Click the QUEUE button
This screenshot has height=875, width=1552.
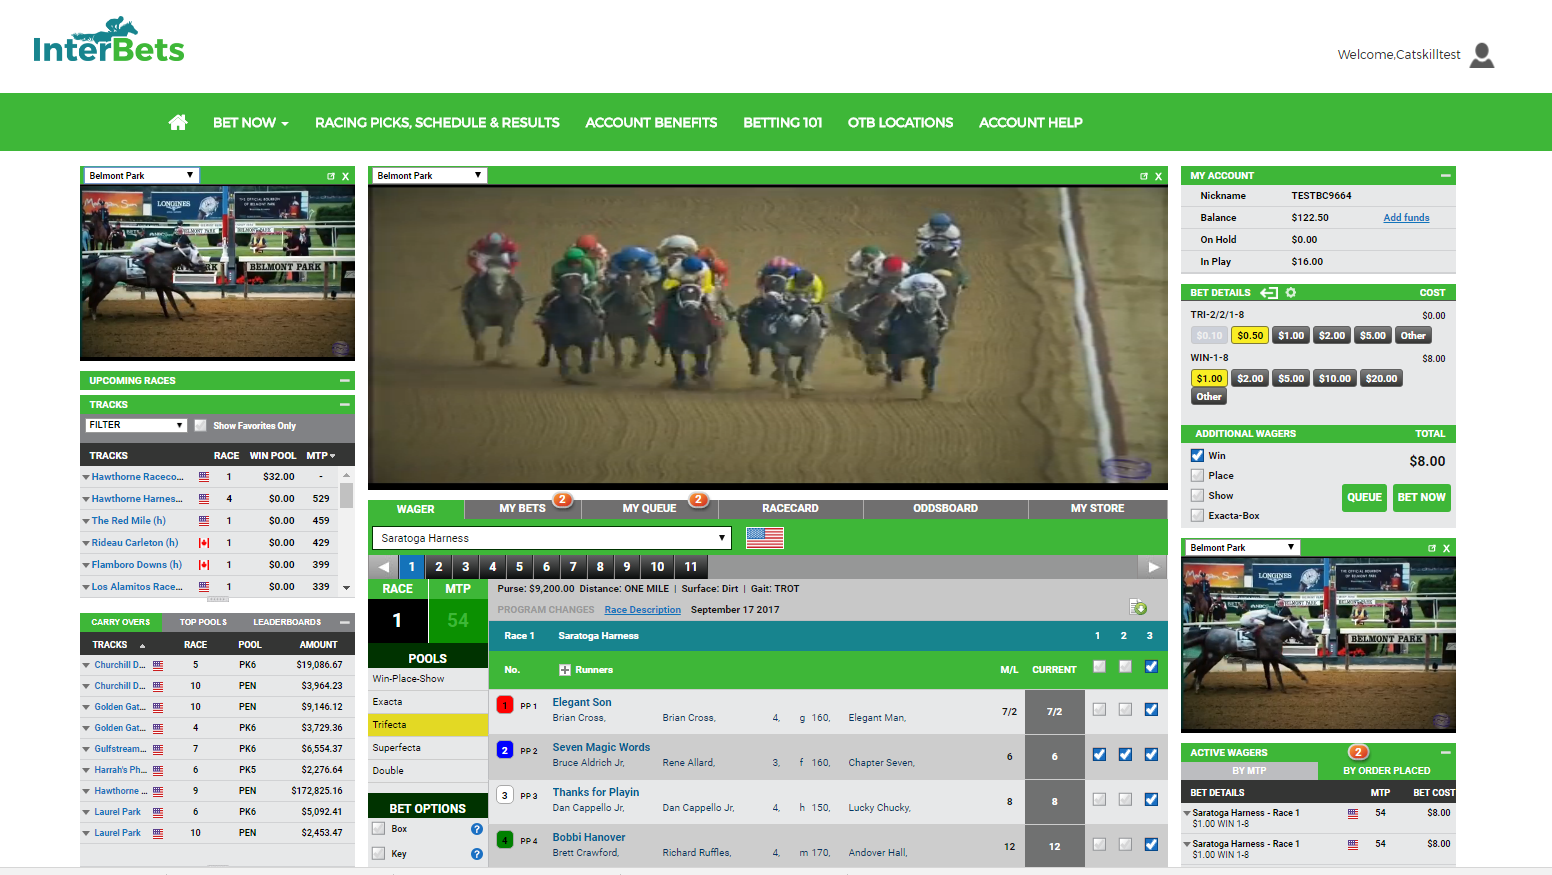[1364, 497]
